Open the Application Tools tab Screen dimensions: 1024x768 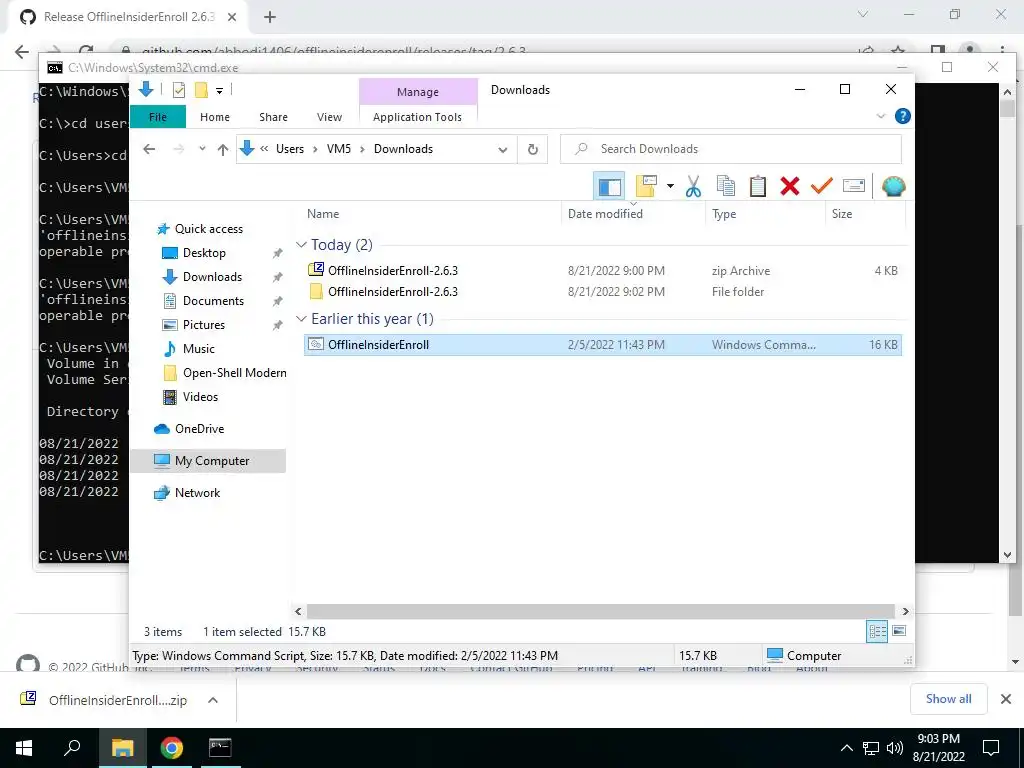(417, 117)
